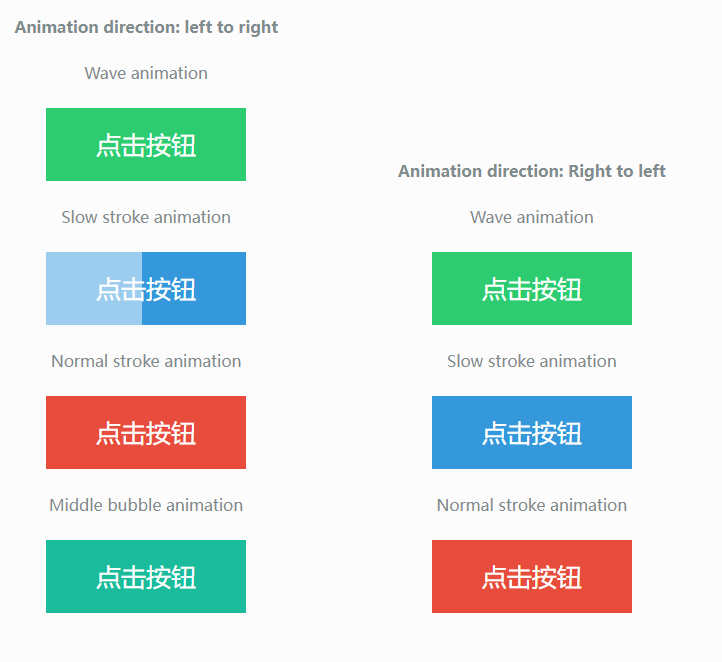Select the 'Animation direction: Right to left' heading
This screenshot has height=662, width=722.
pos(532,171)
